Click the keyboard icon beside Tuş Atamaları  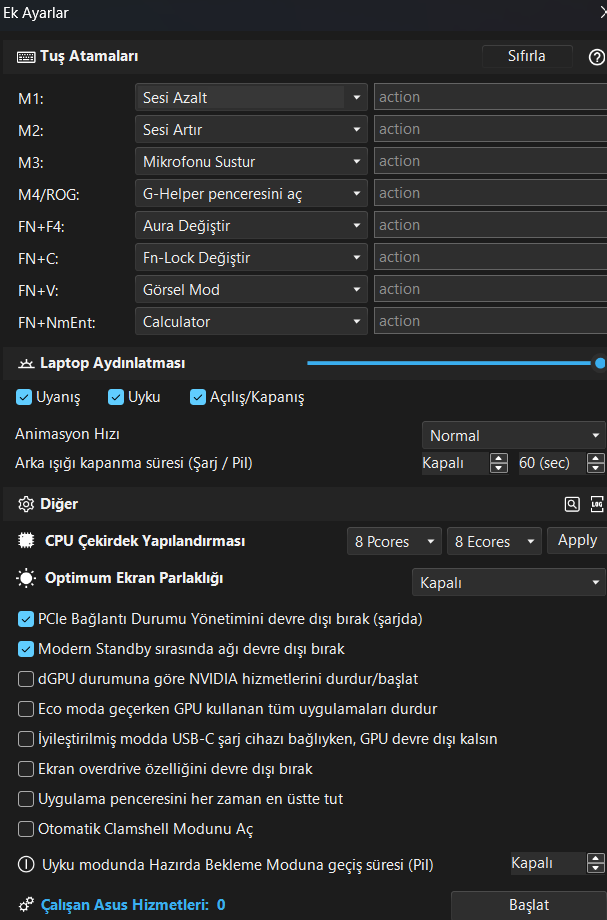(26, 57)
